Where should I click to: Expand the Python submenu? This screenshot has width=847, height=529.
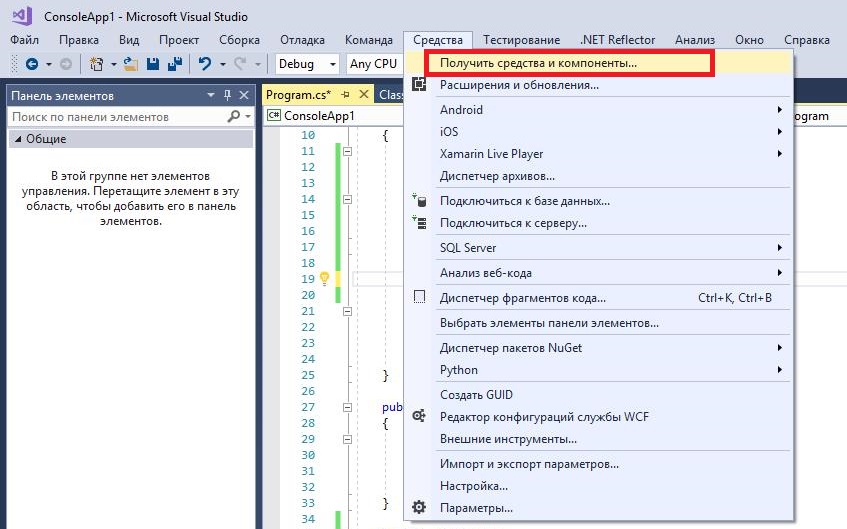coord(599,370)
